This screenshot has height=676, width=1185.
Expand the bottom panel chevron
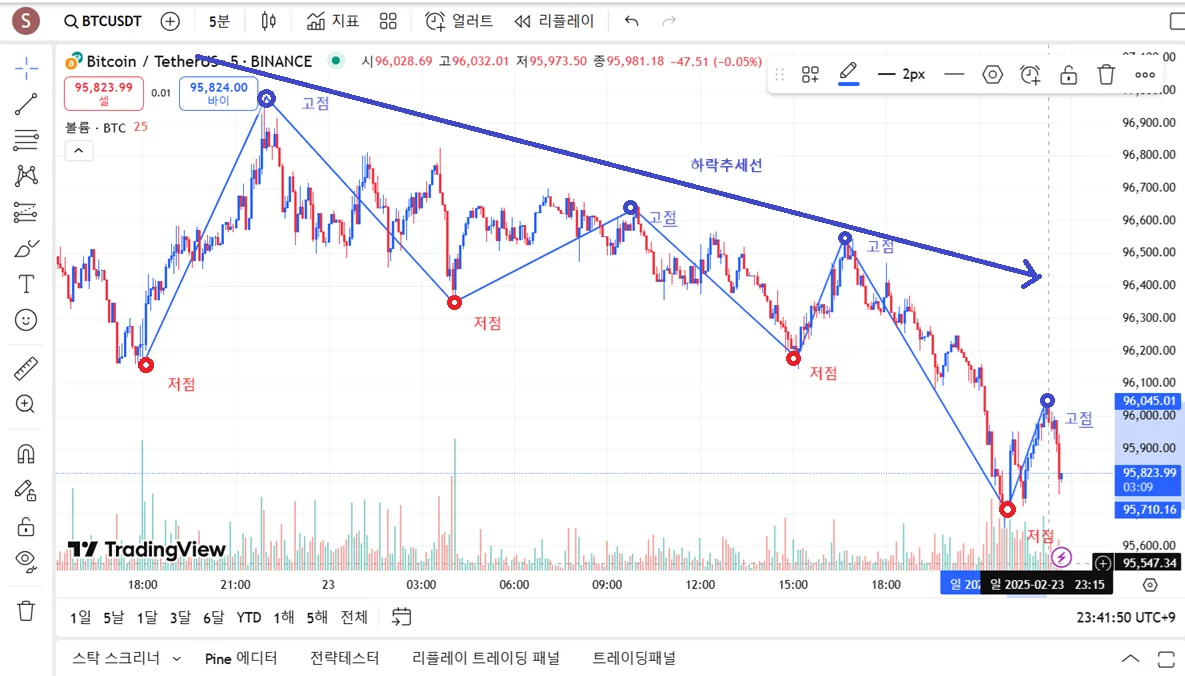click(1130, 658)
